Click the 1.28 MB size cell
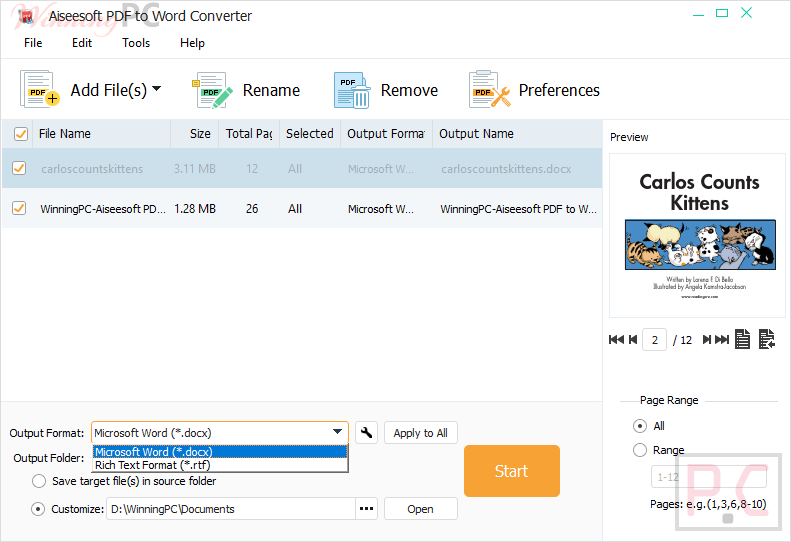791x542 pixels. pos(195,208)
